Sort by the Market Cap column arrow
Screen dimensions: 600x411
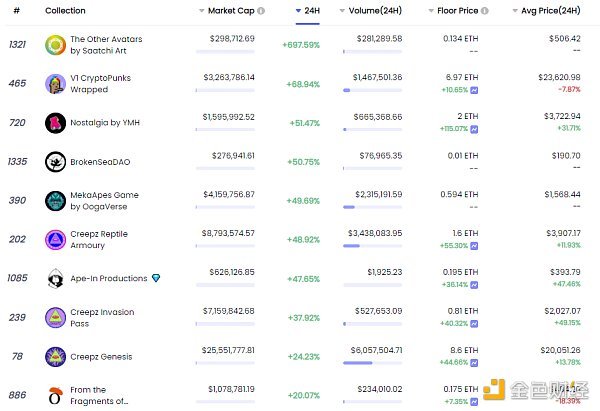pos(201,11)
